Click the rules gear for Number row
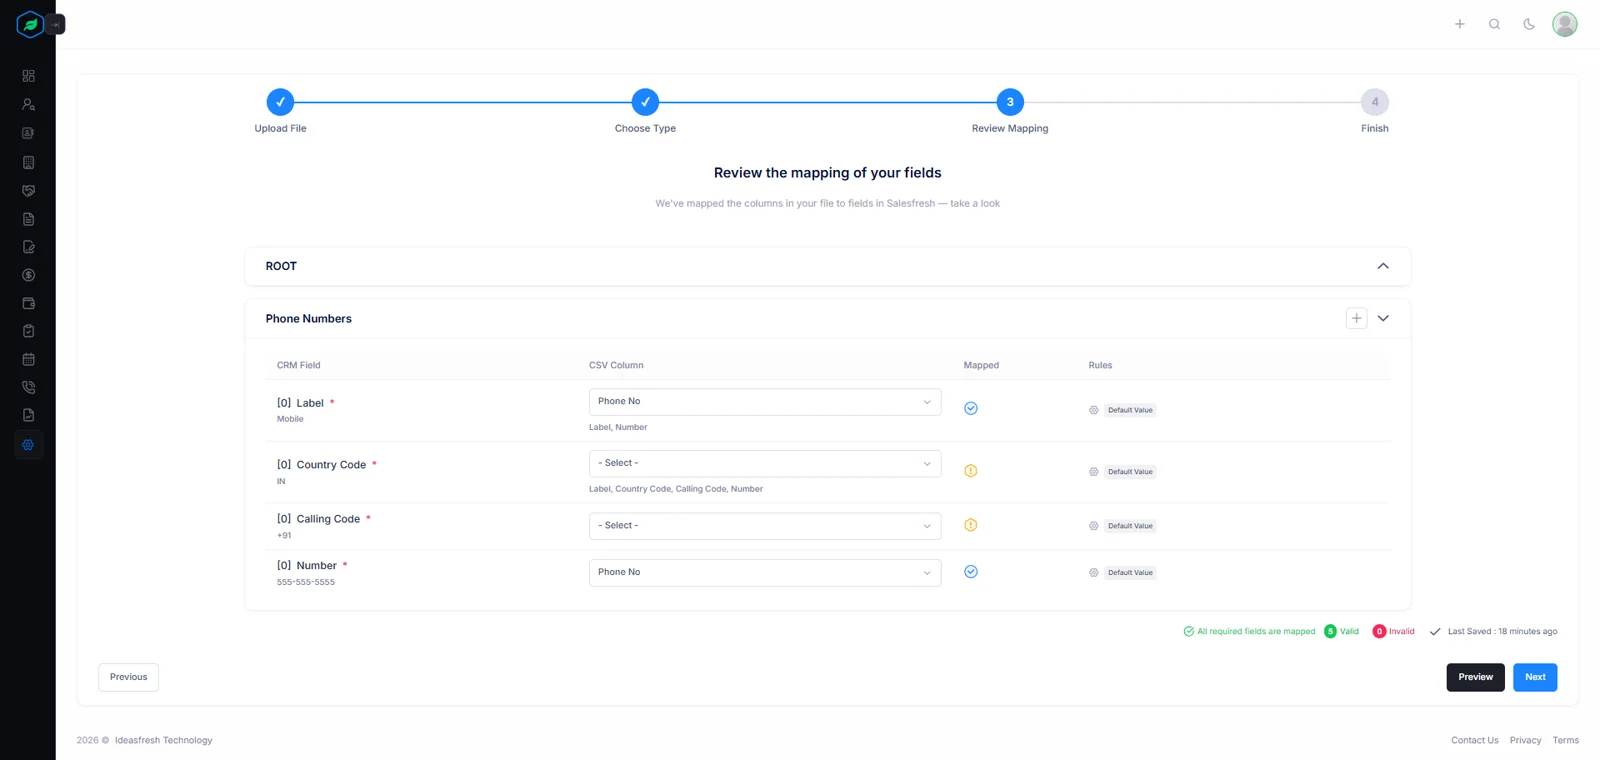The height and width of the screenshot is (760, 1600). coord(1094,573)
